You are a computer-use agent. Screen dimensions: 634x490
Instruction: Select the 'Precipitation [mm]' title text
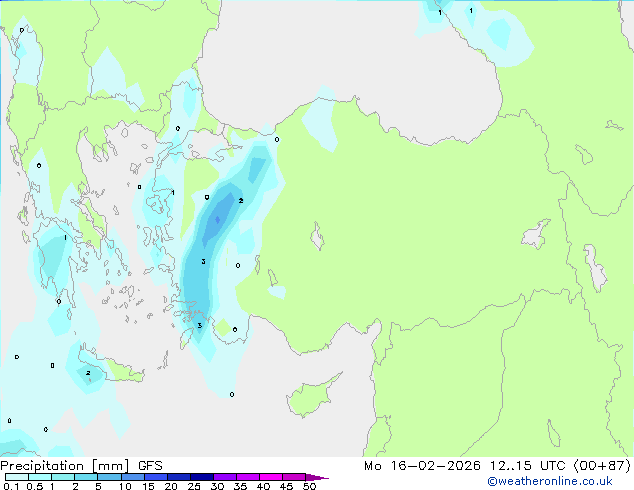[65, 466]
